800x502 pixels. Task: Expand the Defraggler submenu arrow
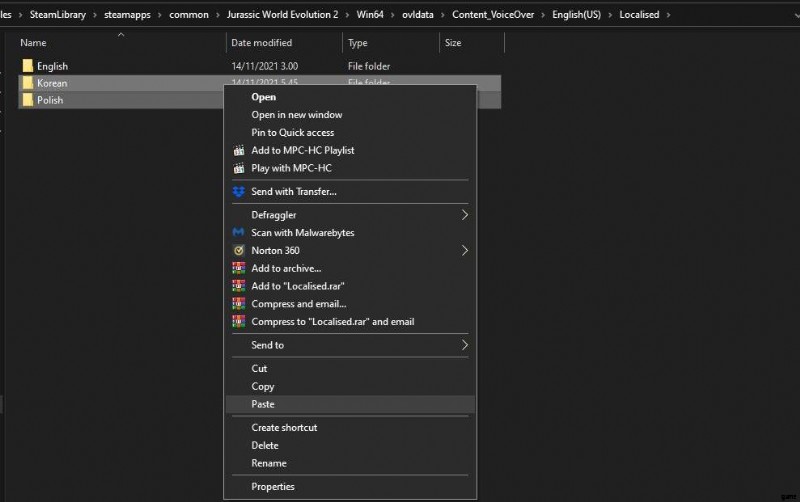coord(465,215)
